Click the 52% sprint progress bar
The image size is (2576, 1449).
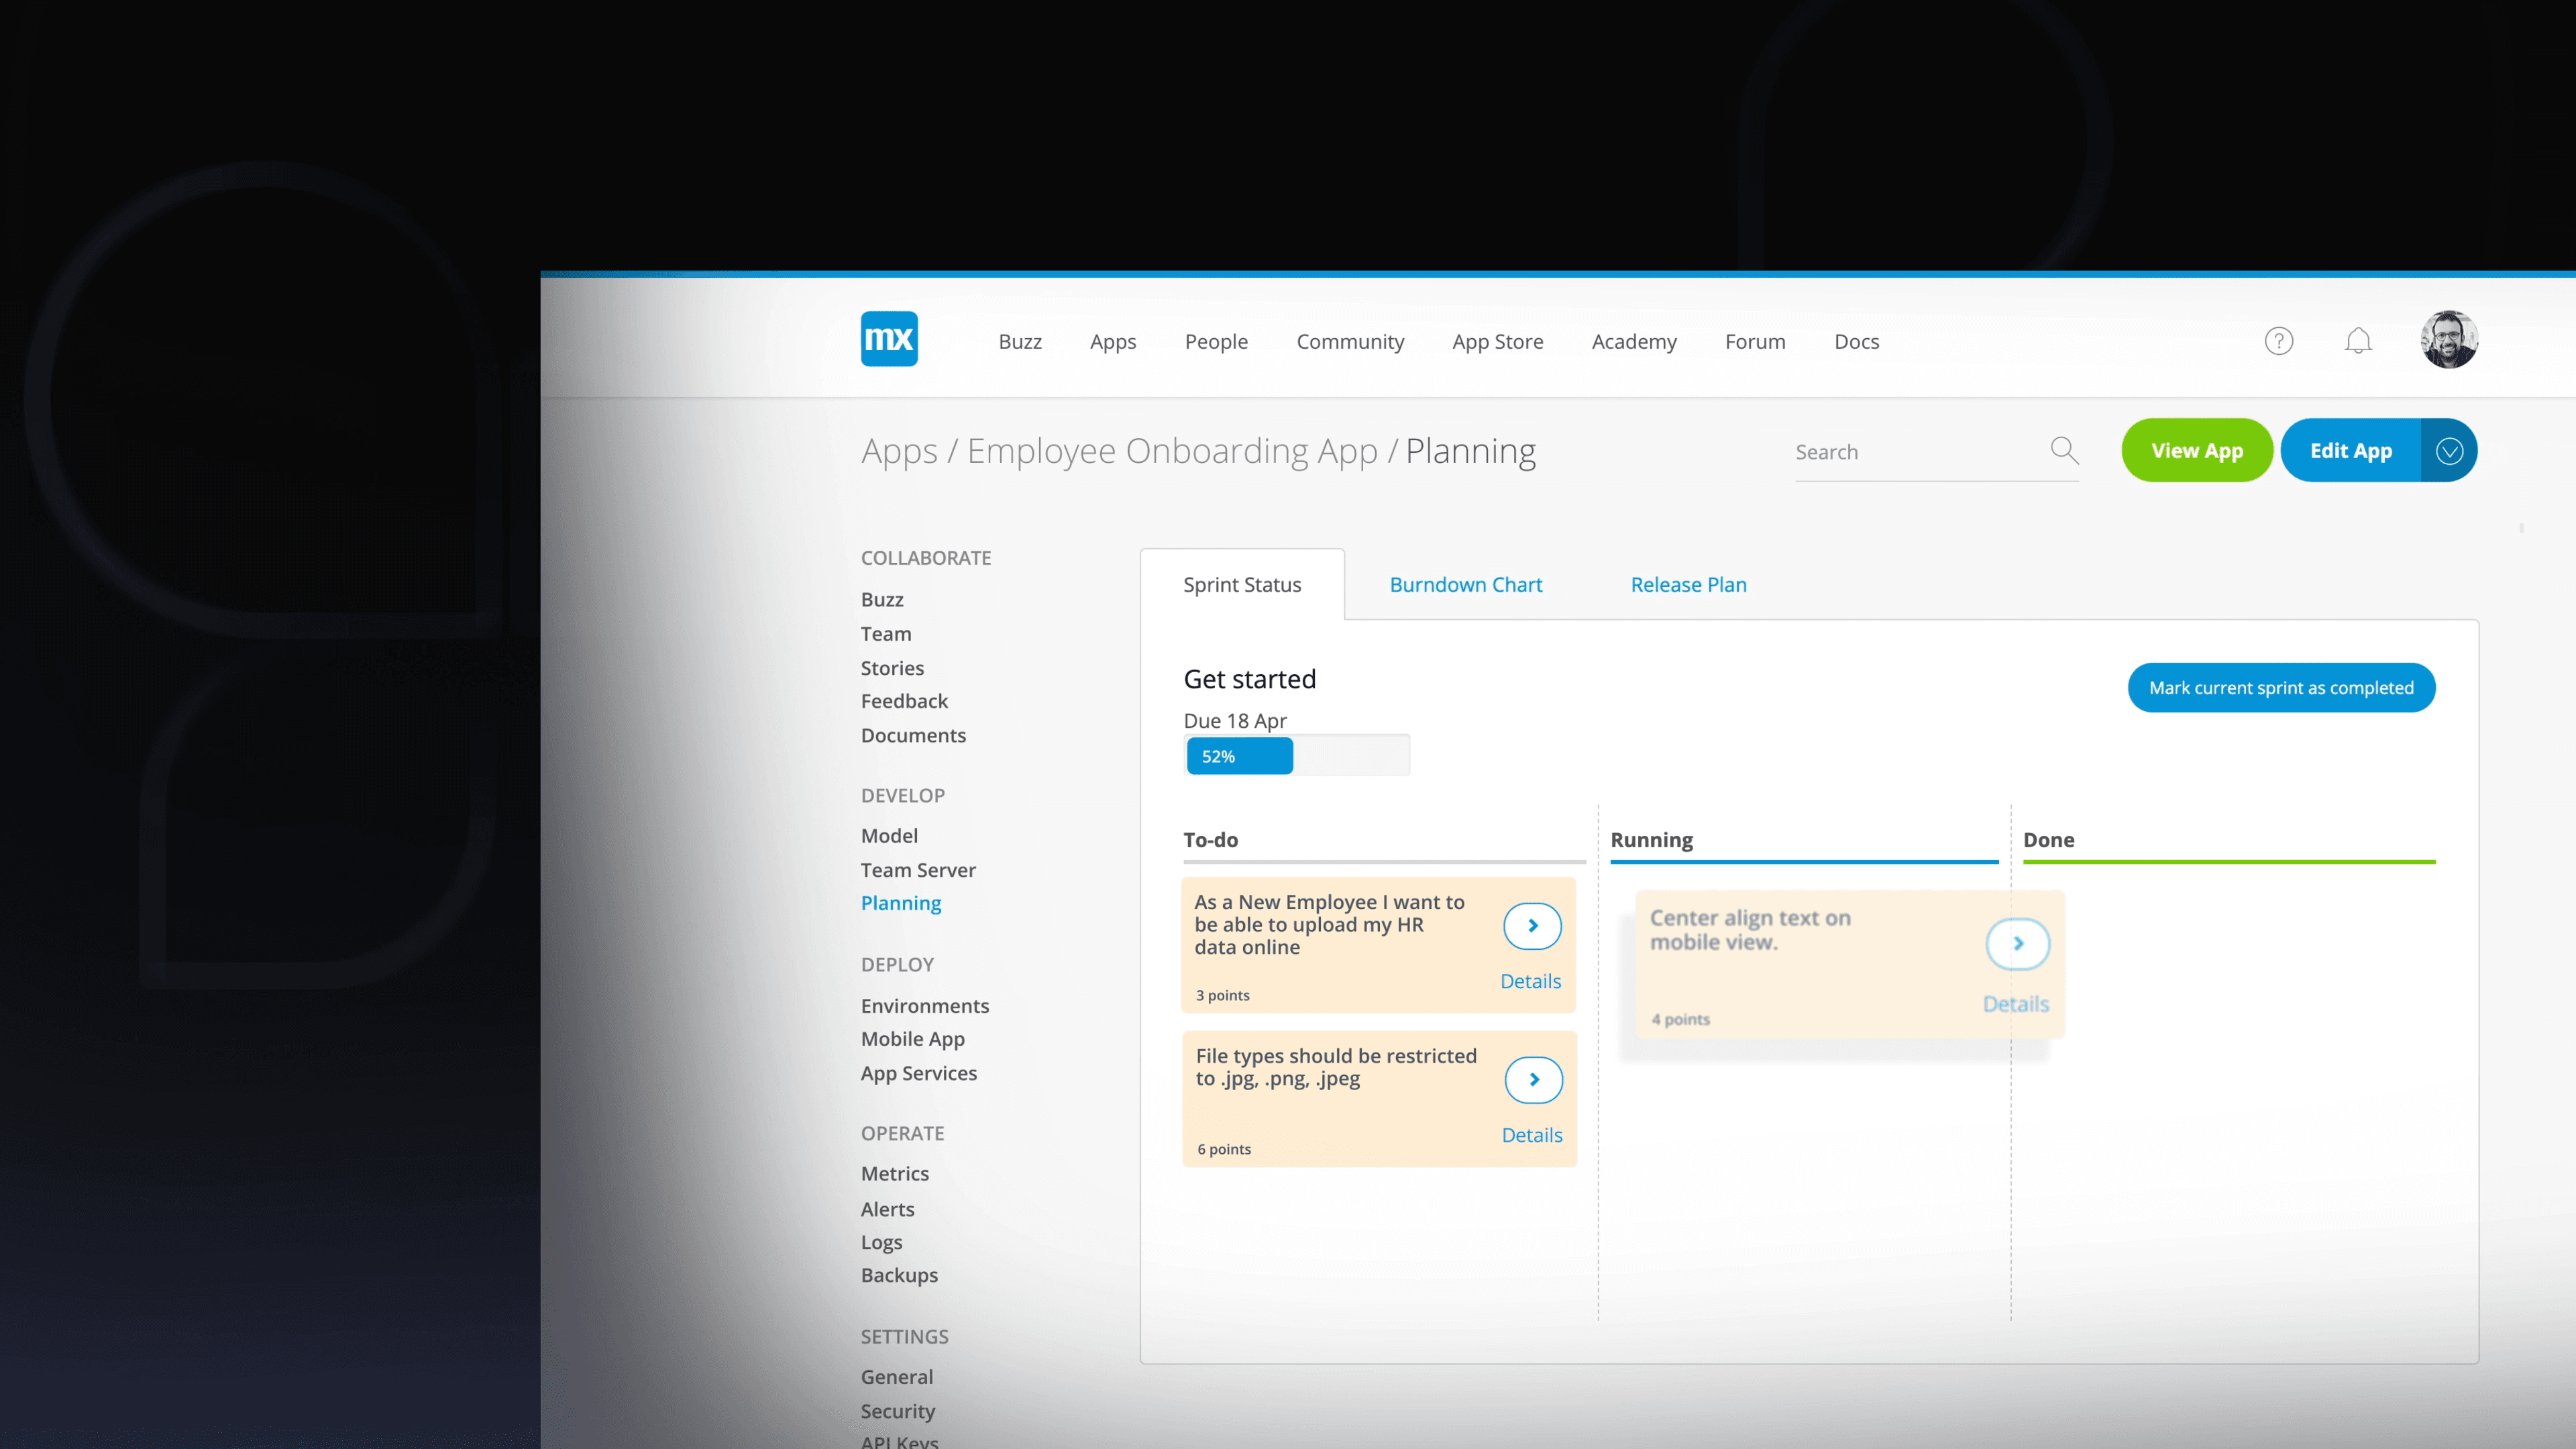tap(1296, 756)
